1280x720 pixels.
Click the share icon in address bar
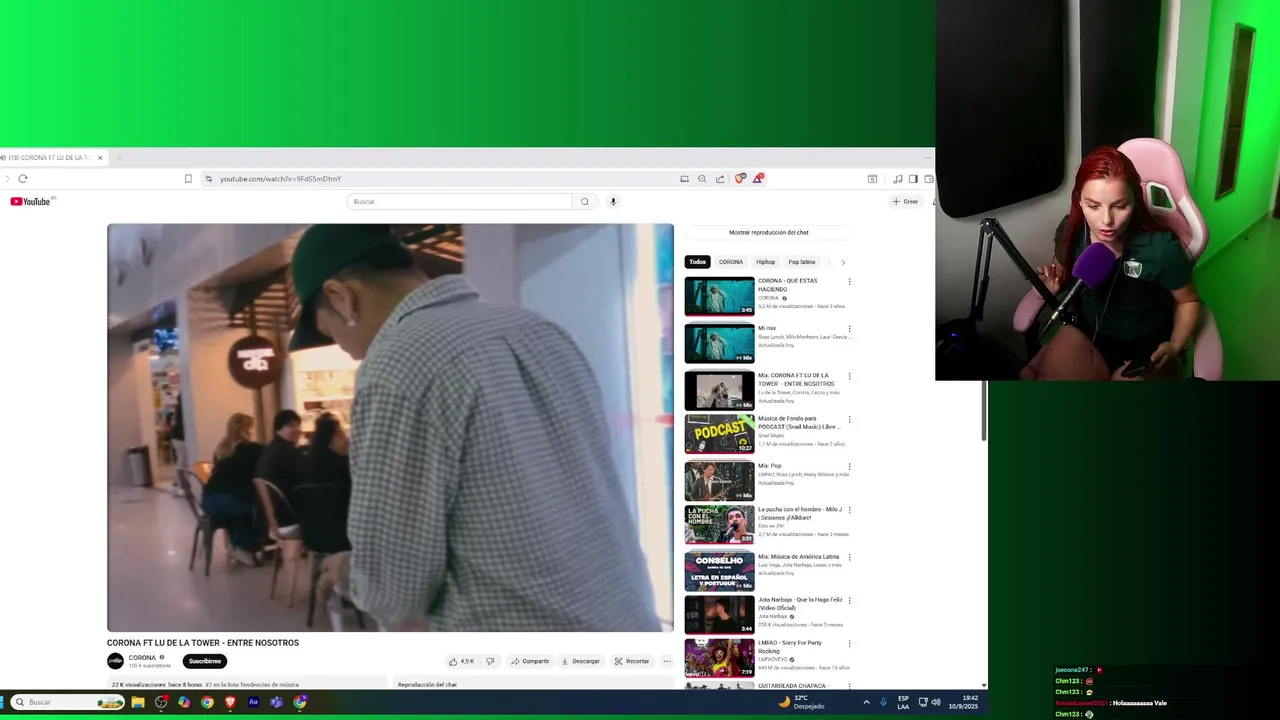pos(720,179)
